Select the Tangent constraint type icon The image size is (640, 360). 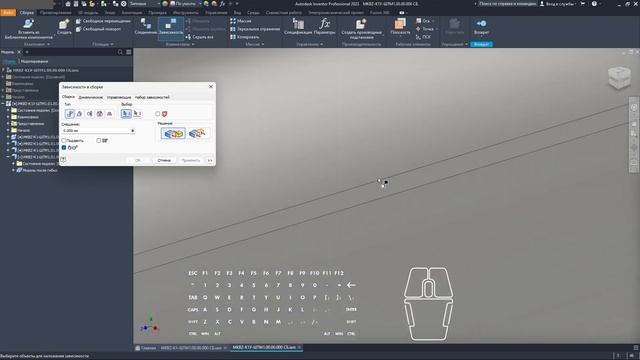[x=89, y=114]
